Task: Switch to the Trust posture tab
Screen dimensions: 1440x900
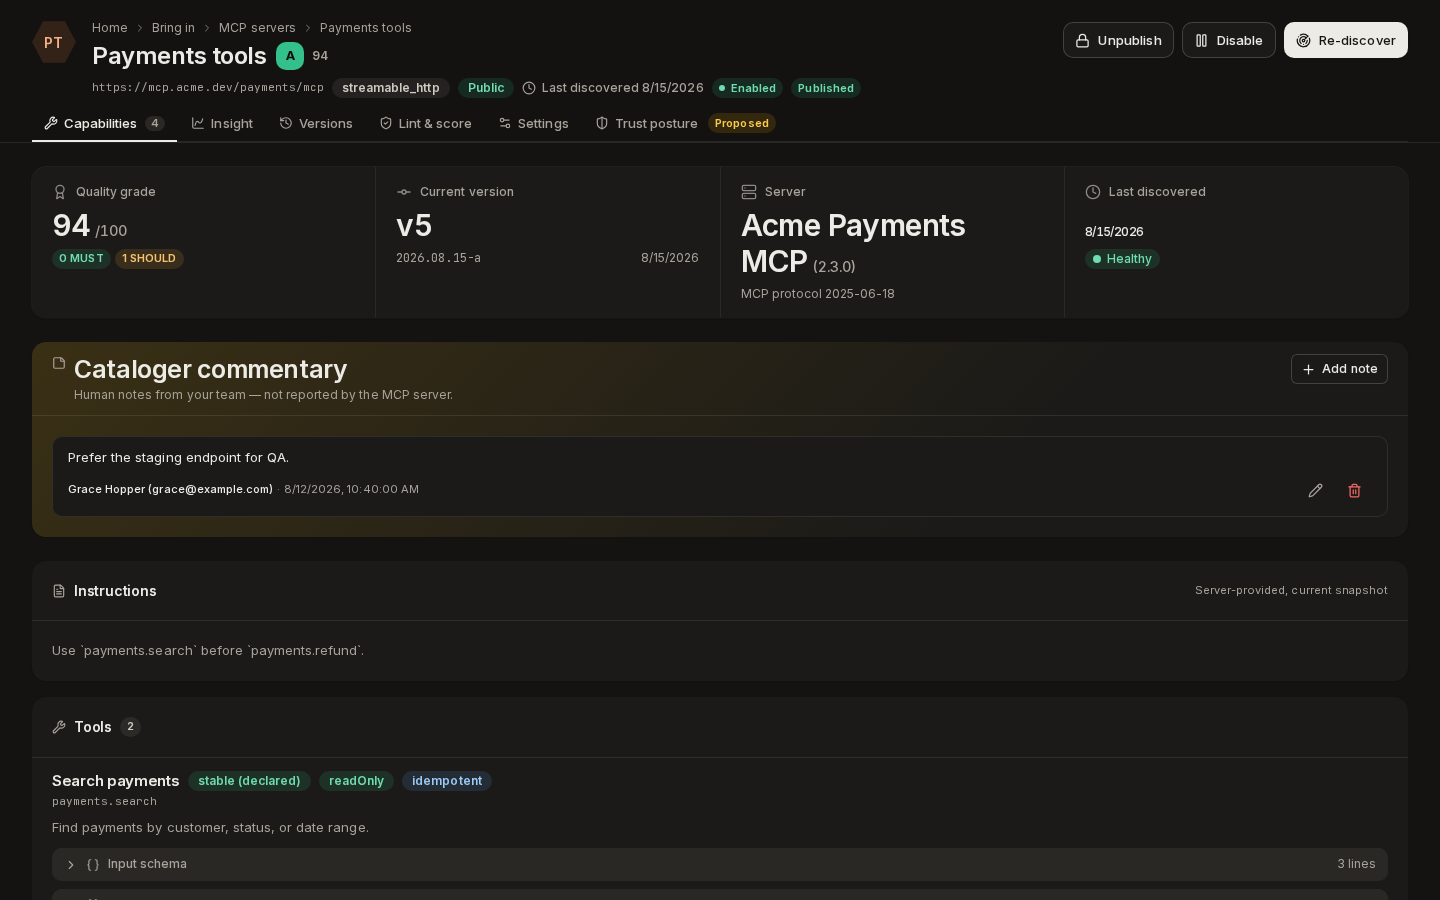Action: pyautogui.click(x=685, y=124)
